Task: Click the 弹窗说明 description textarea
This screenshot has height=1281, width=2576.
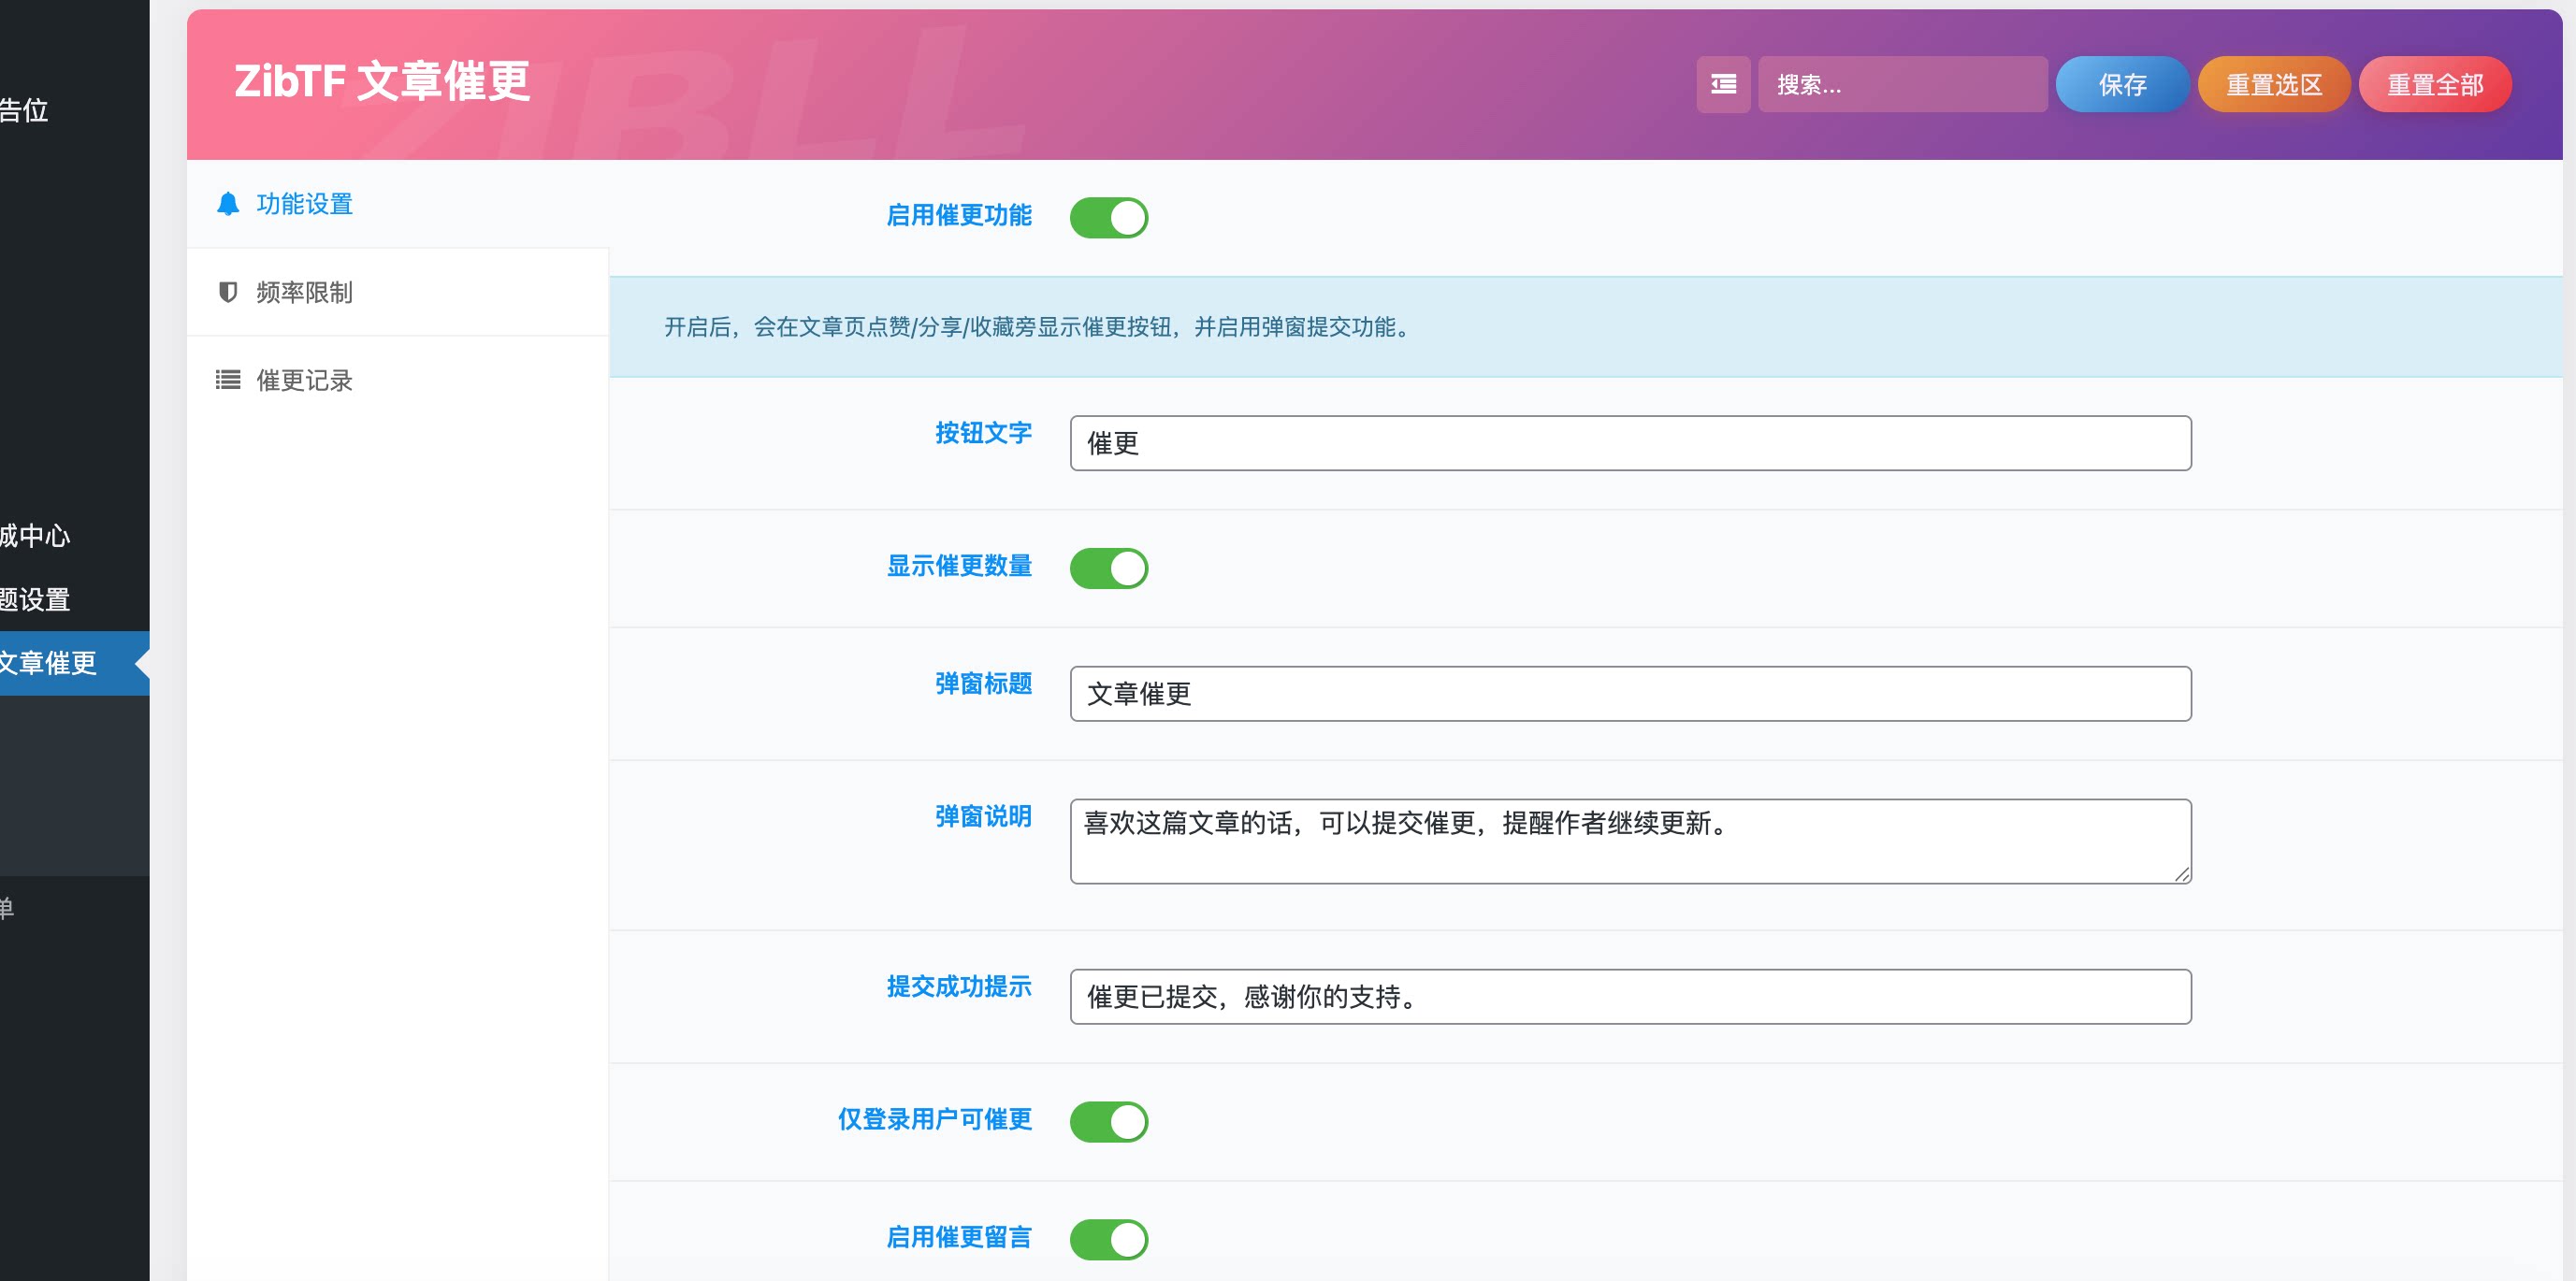Action: pos(1630,840)
